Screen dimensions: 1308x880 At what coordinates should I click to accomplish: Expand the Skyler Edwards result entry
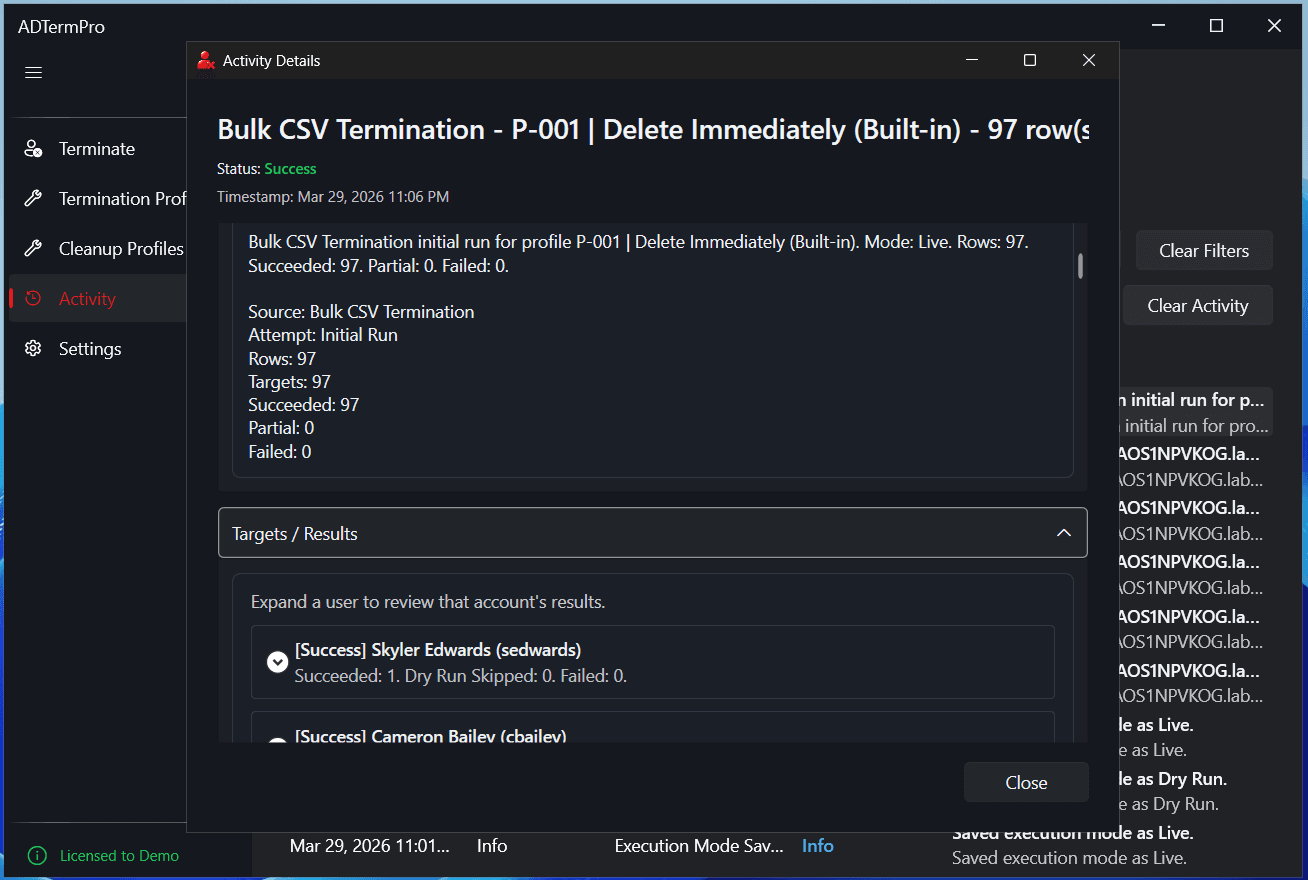278,662
